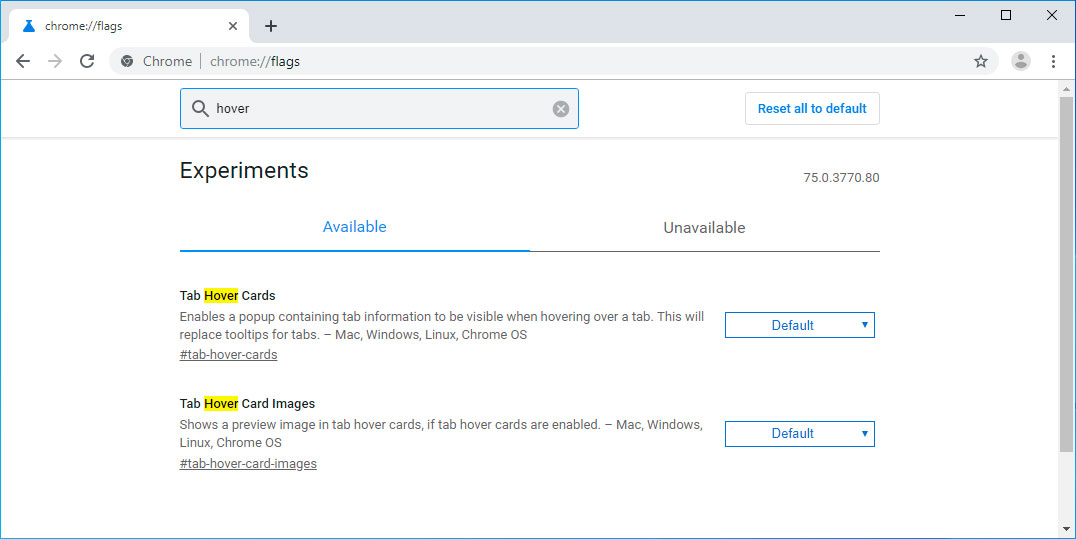Click the address bar URL text
This screenshot has width=1076, height=539.
pos(255,61)
